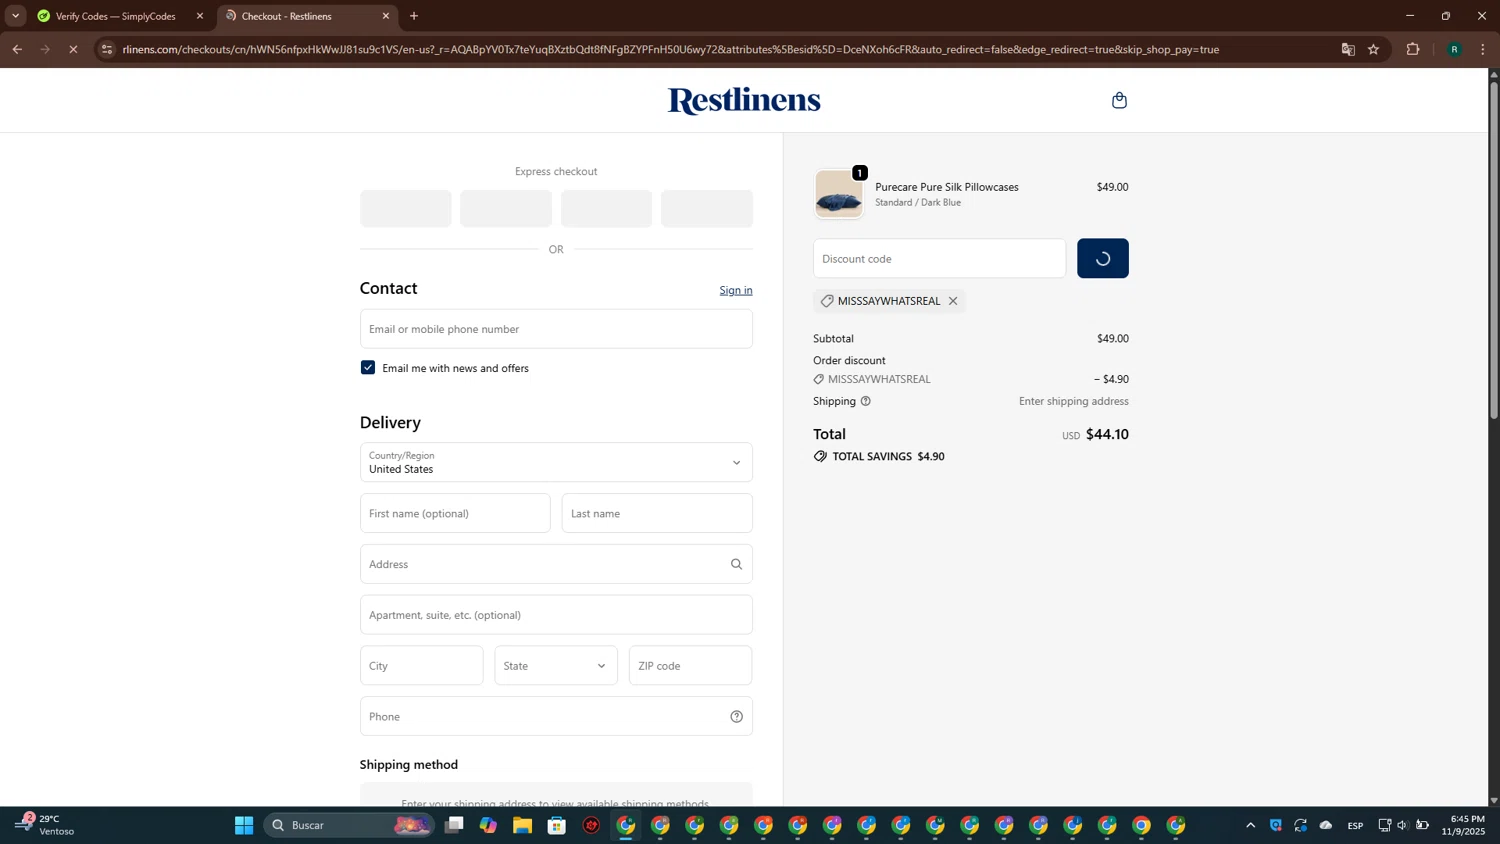Image resolution: width=1500 pixels, height=844 pixels.
Task: Bookmark this page with star icon
Action: tap(1373, 49)
